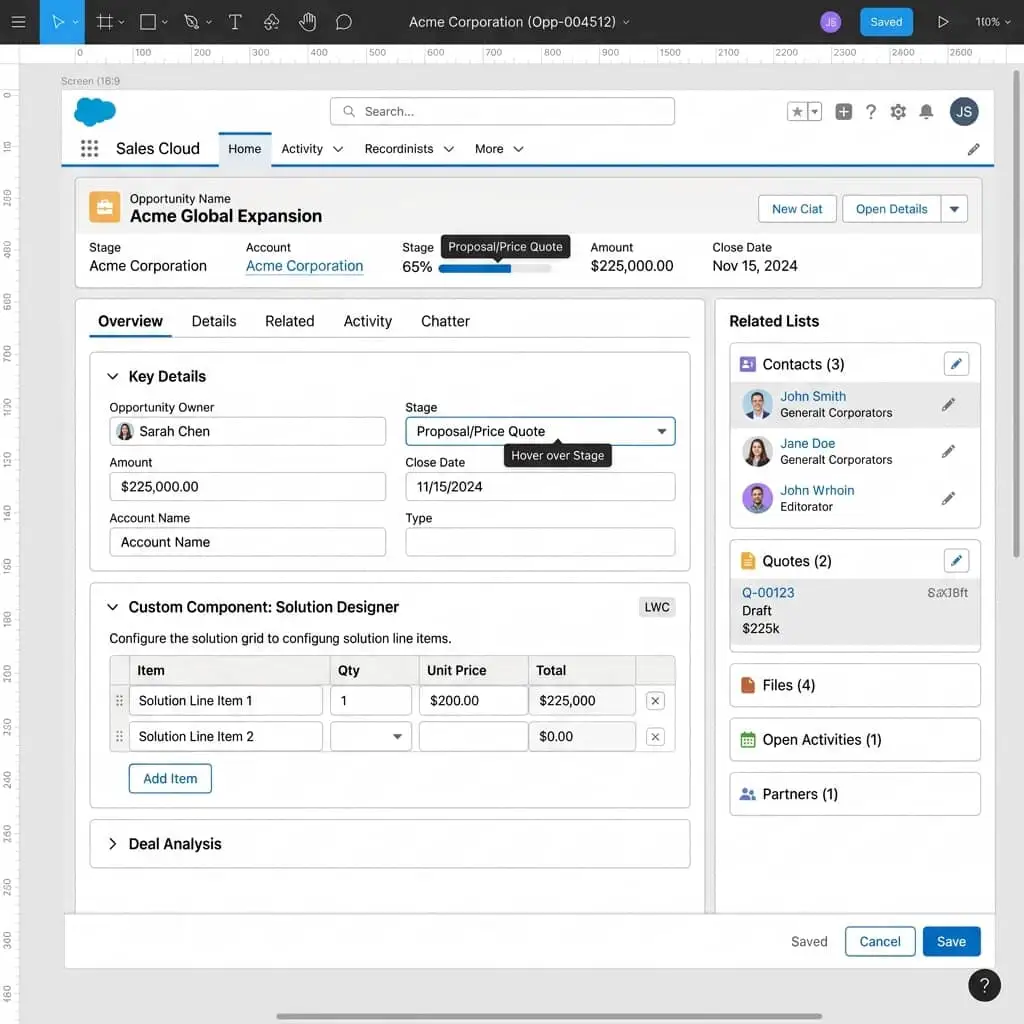Click the orange opportunity briefcase icon
This screenshot has height=1024, width=1024.
104,208
